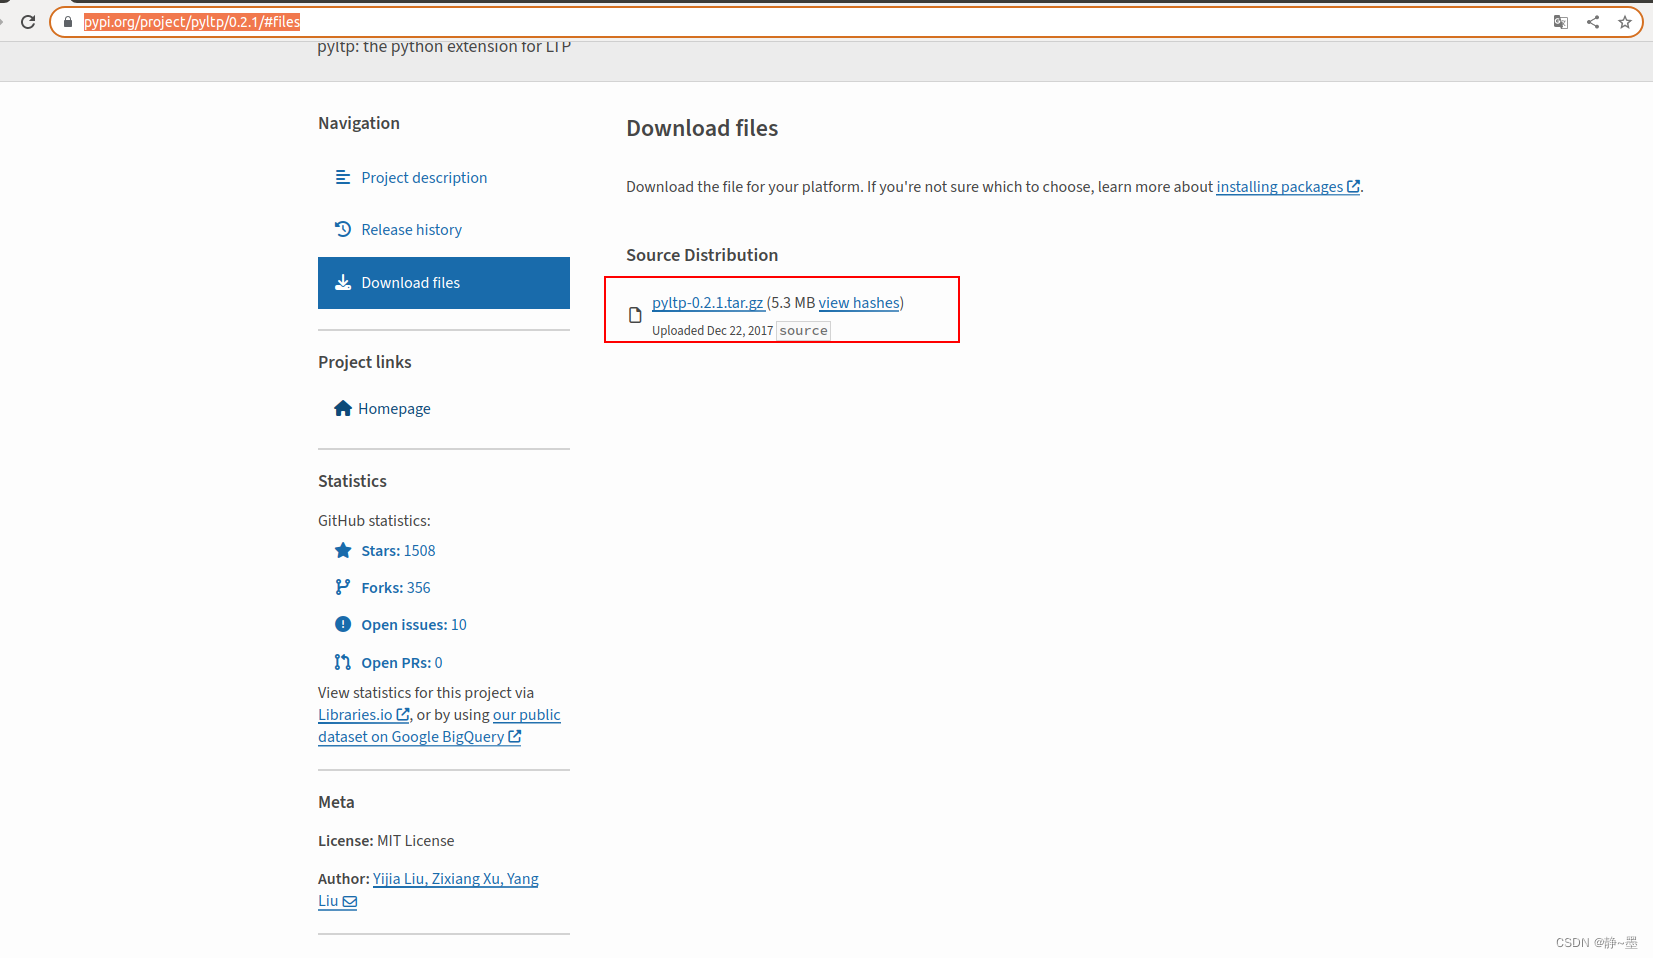Open the installing packages link

point(1288,187)
